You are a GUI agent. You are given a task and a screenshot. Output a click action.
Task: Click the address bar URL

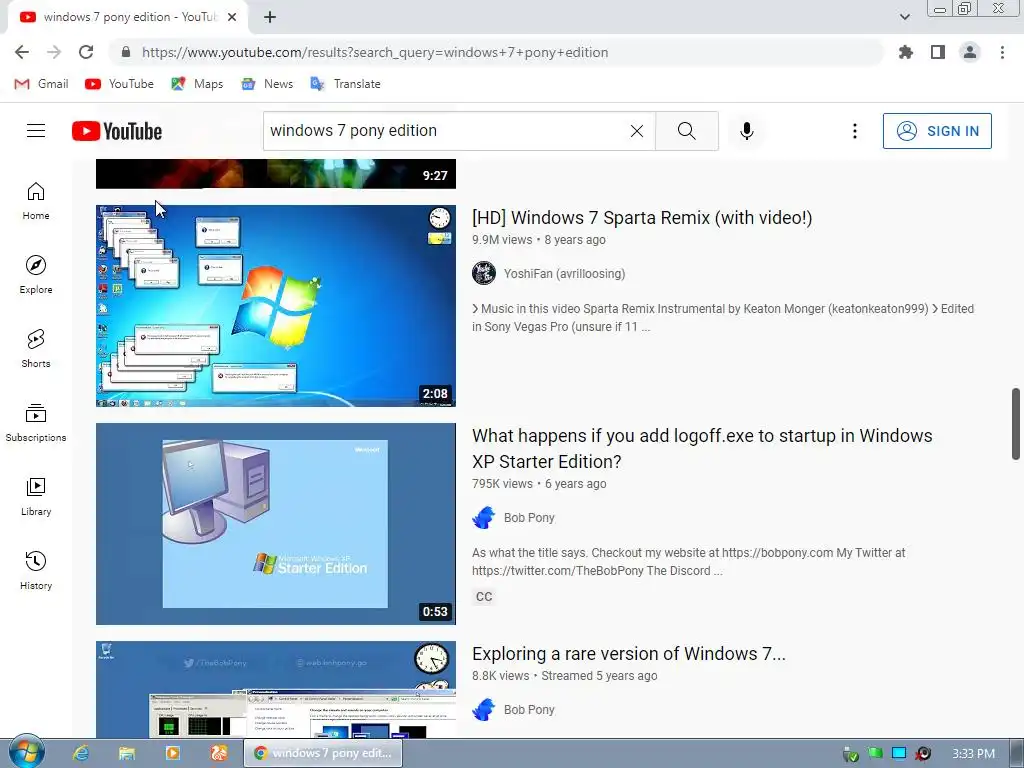[x=375, y=52]
